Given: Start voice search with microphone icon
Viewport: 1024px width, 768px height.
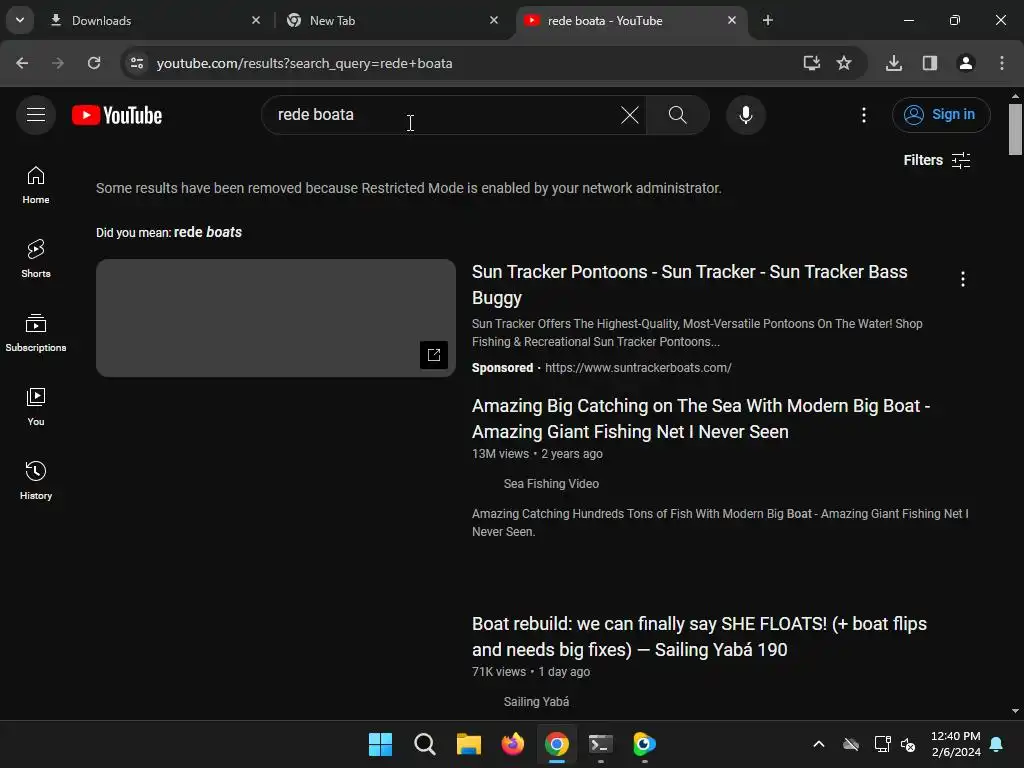Looking at the screenshot, I should (x=745, y=115).
